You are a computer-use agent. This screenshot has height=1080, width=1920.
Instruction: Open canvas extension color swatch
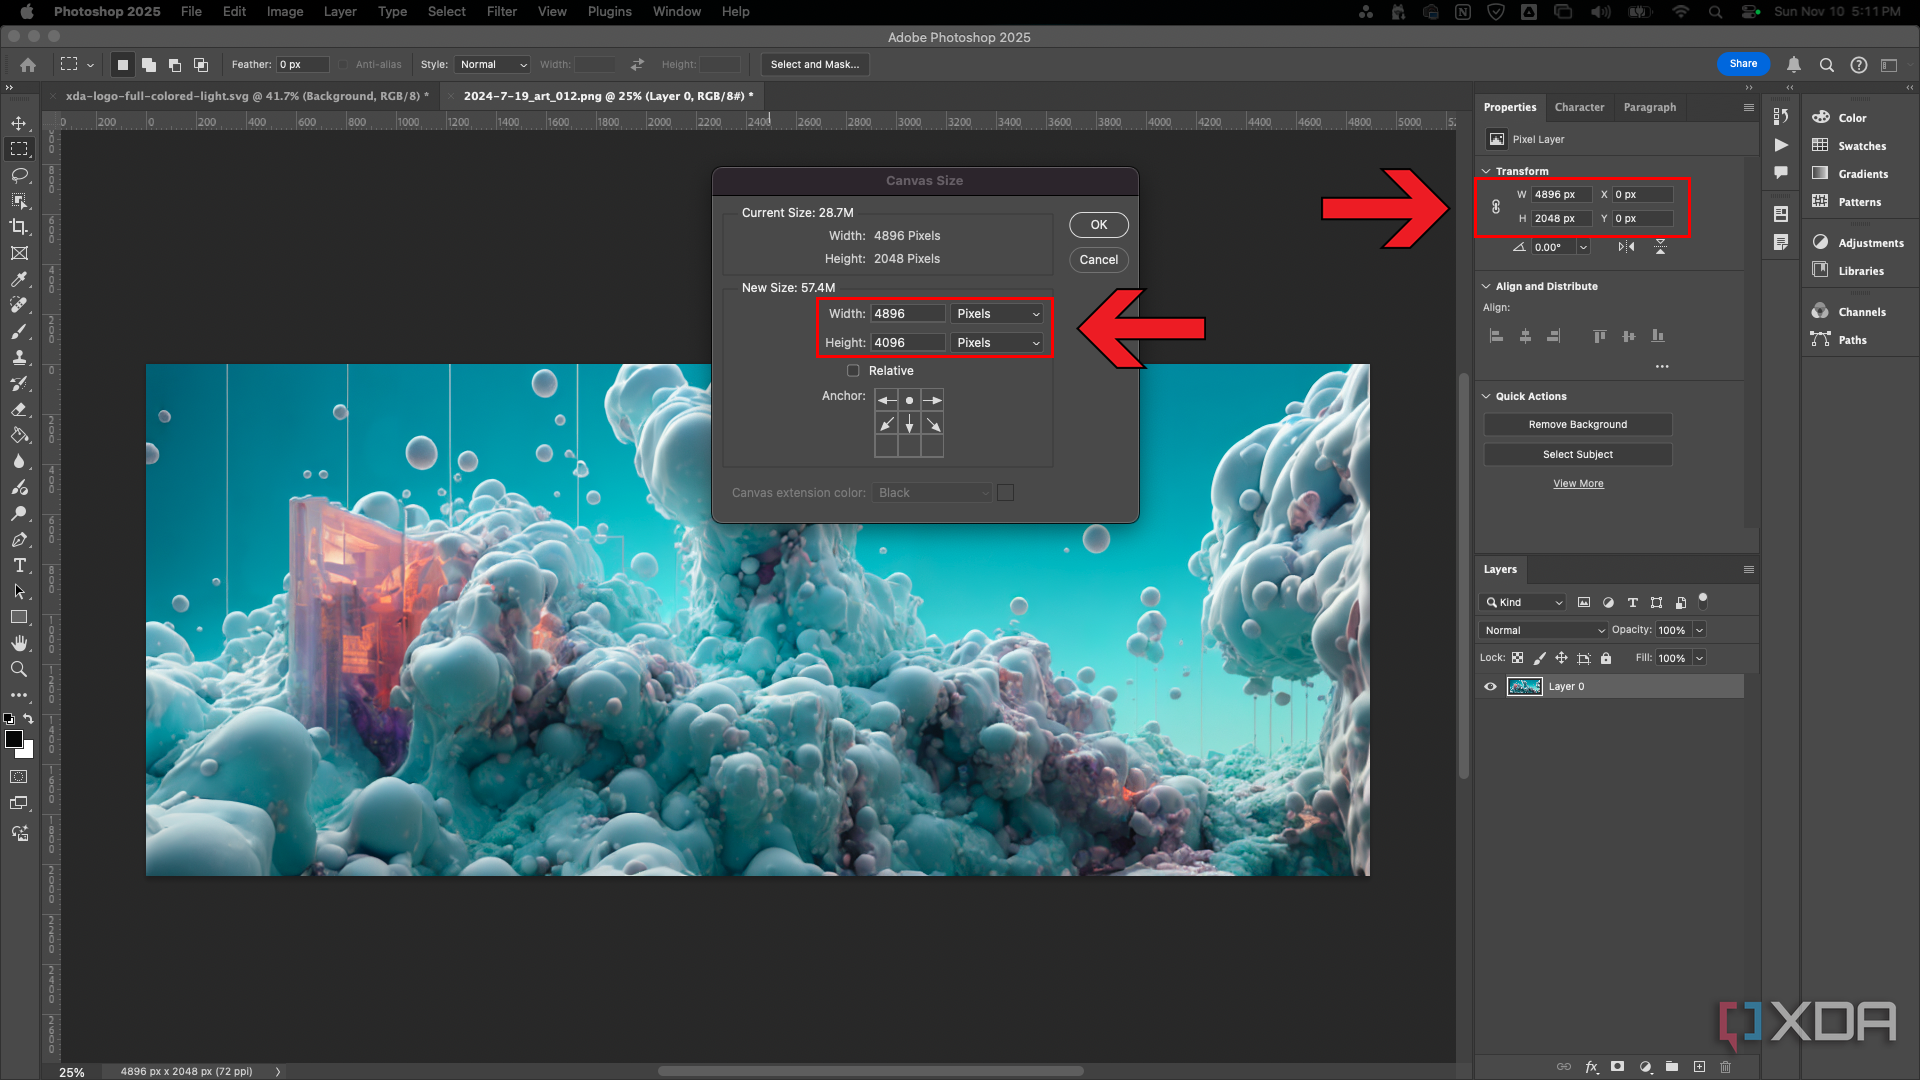[x=1005, y=492]
